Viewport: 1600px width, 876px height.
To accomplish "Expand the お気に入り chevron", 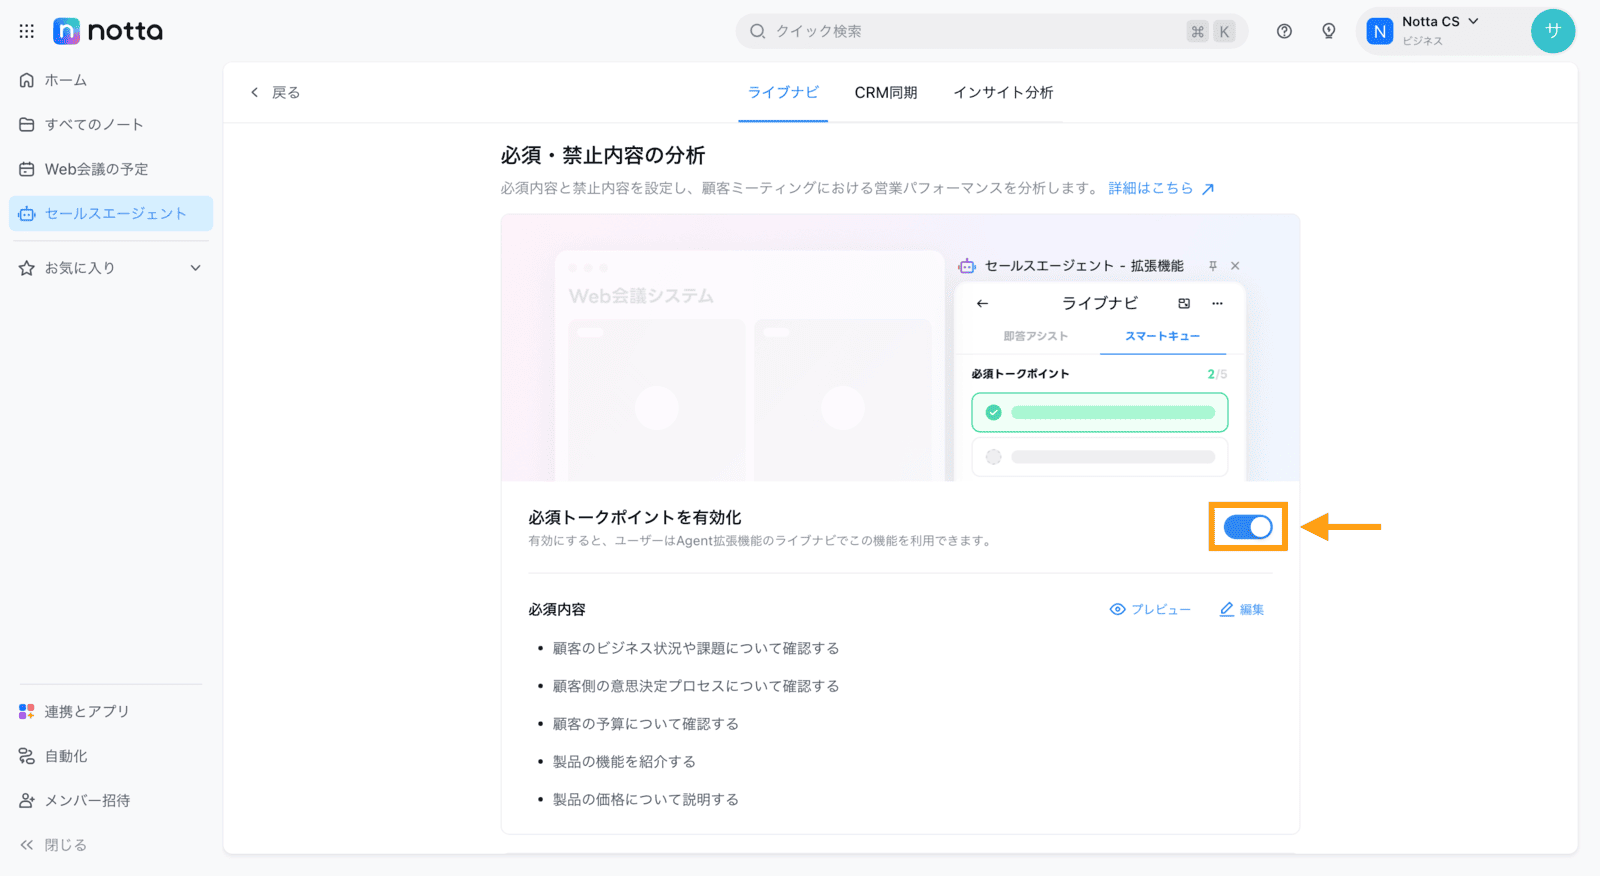I will point(196,268).
